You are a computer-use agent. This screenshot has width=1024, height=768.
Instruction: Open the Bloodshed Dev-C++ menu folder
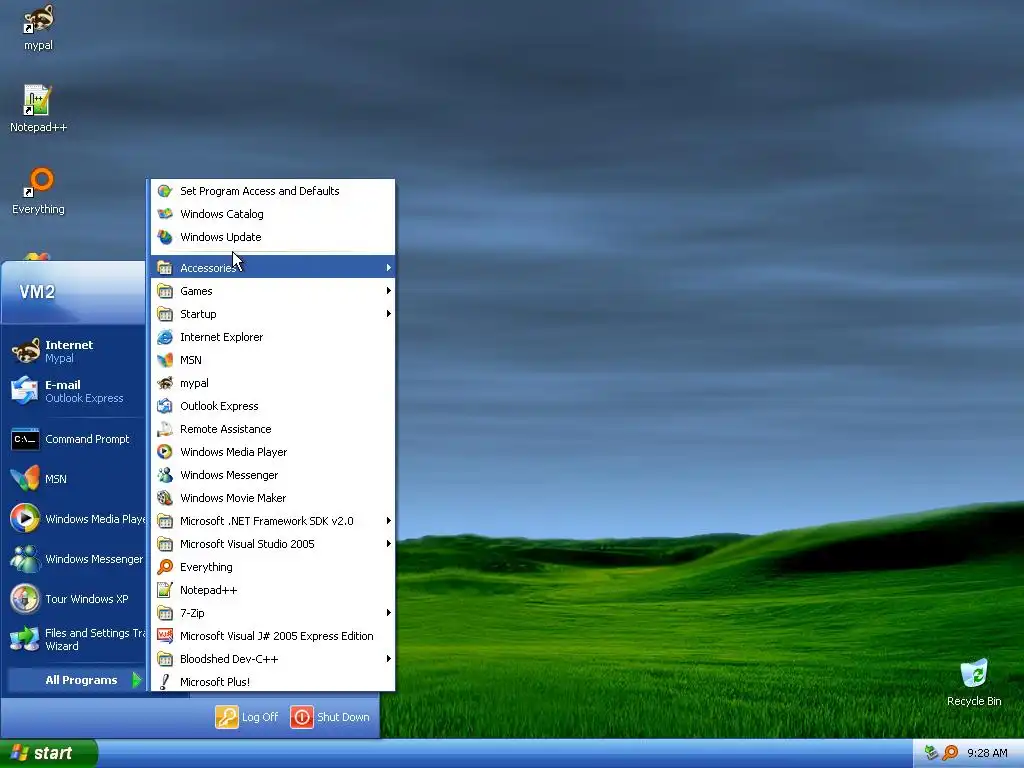(x=273, y=658)
